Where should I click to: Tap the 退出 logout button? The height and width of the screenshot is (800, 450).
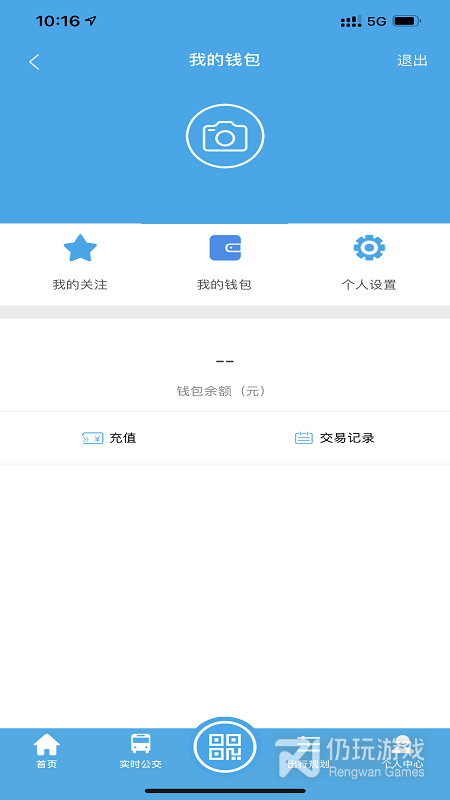point(412,61)
